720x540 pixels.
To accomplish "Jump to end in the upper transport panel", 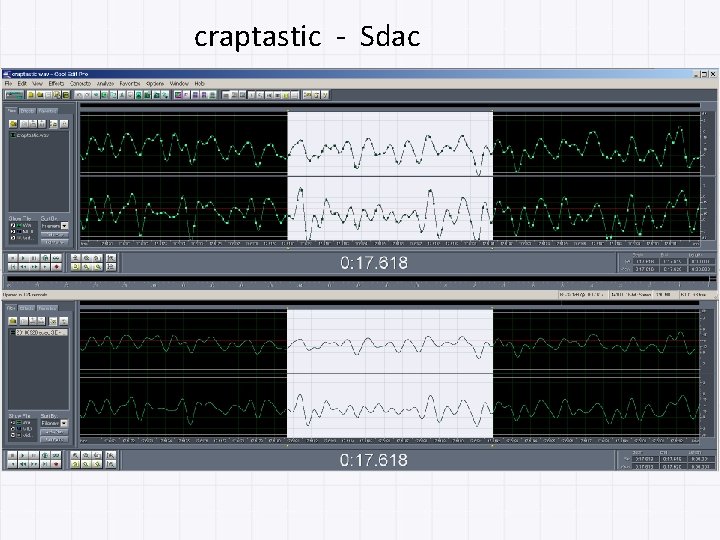I will (x=45, y=267).
